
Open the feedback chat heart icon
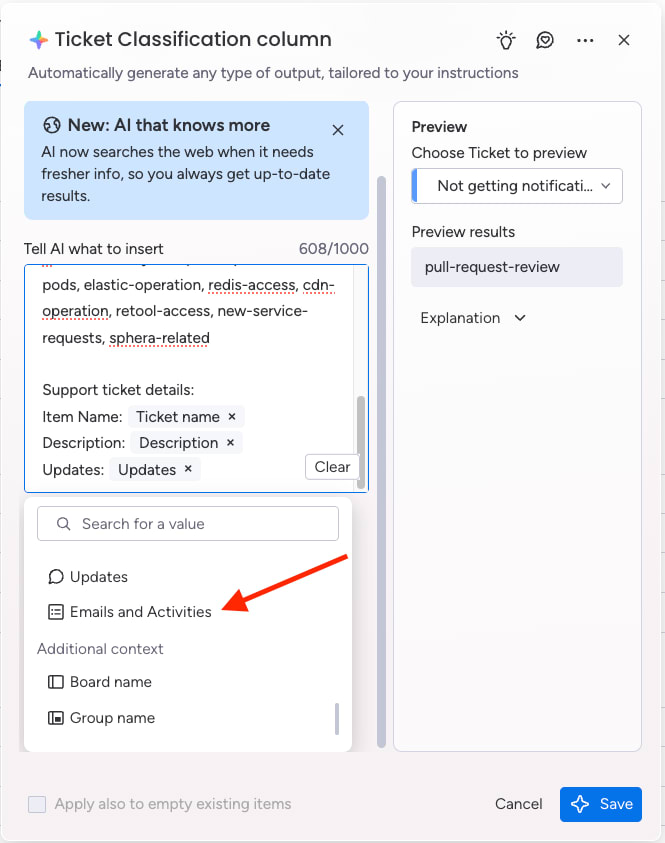(545, 40)
